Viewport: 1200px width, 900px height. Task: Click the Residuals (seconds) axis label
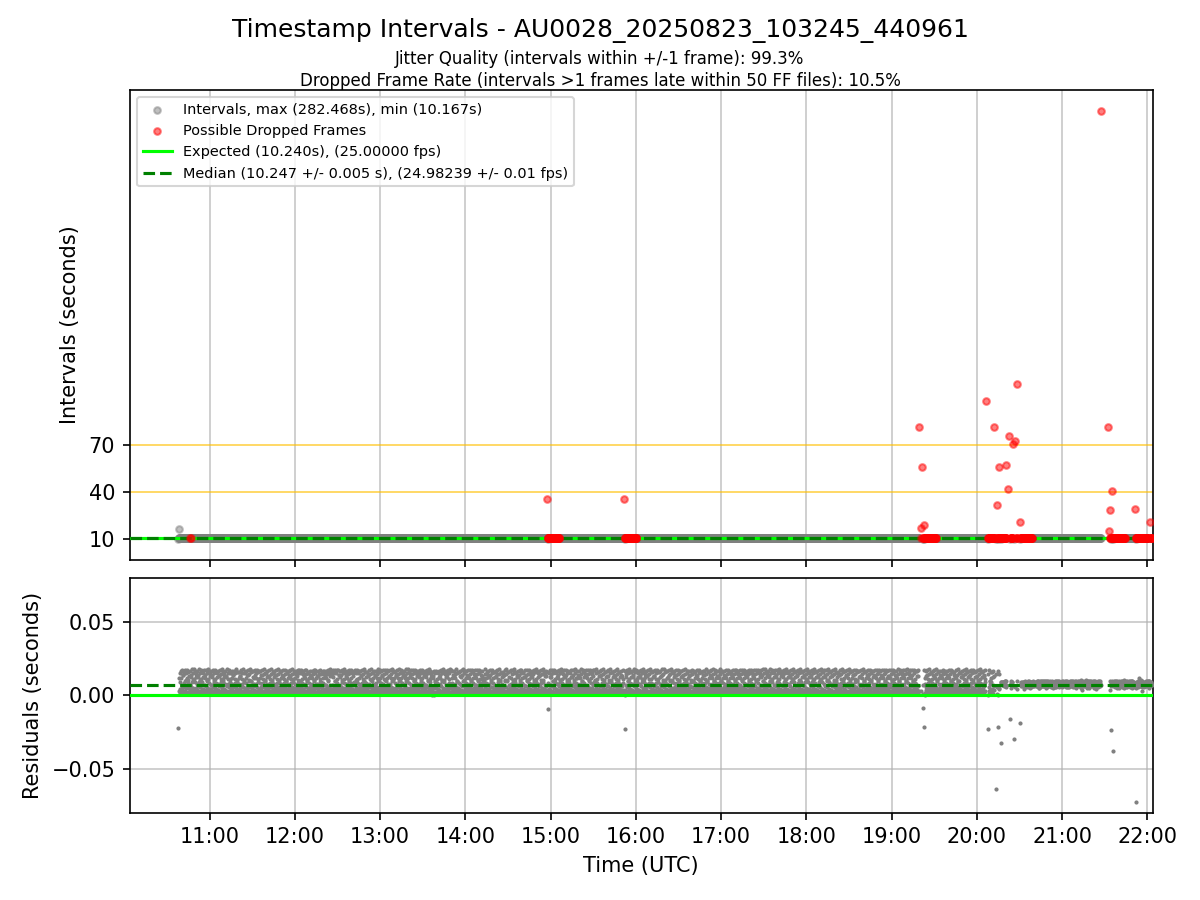[32, 696]
